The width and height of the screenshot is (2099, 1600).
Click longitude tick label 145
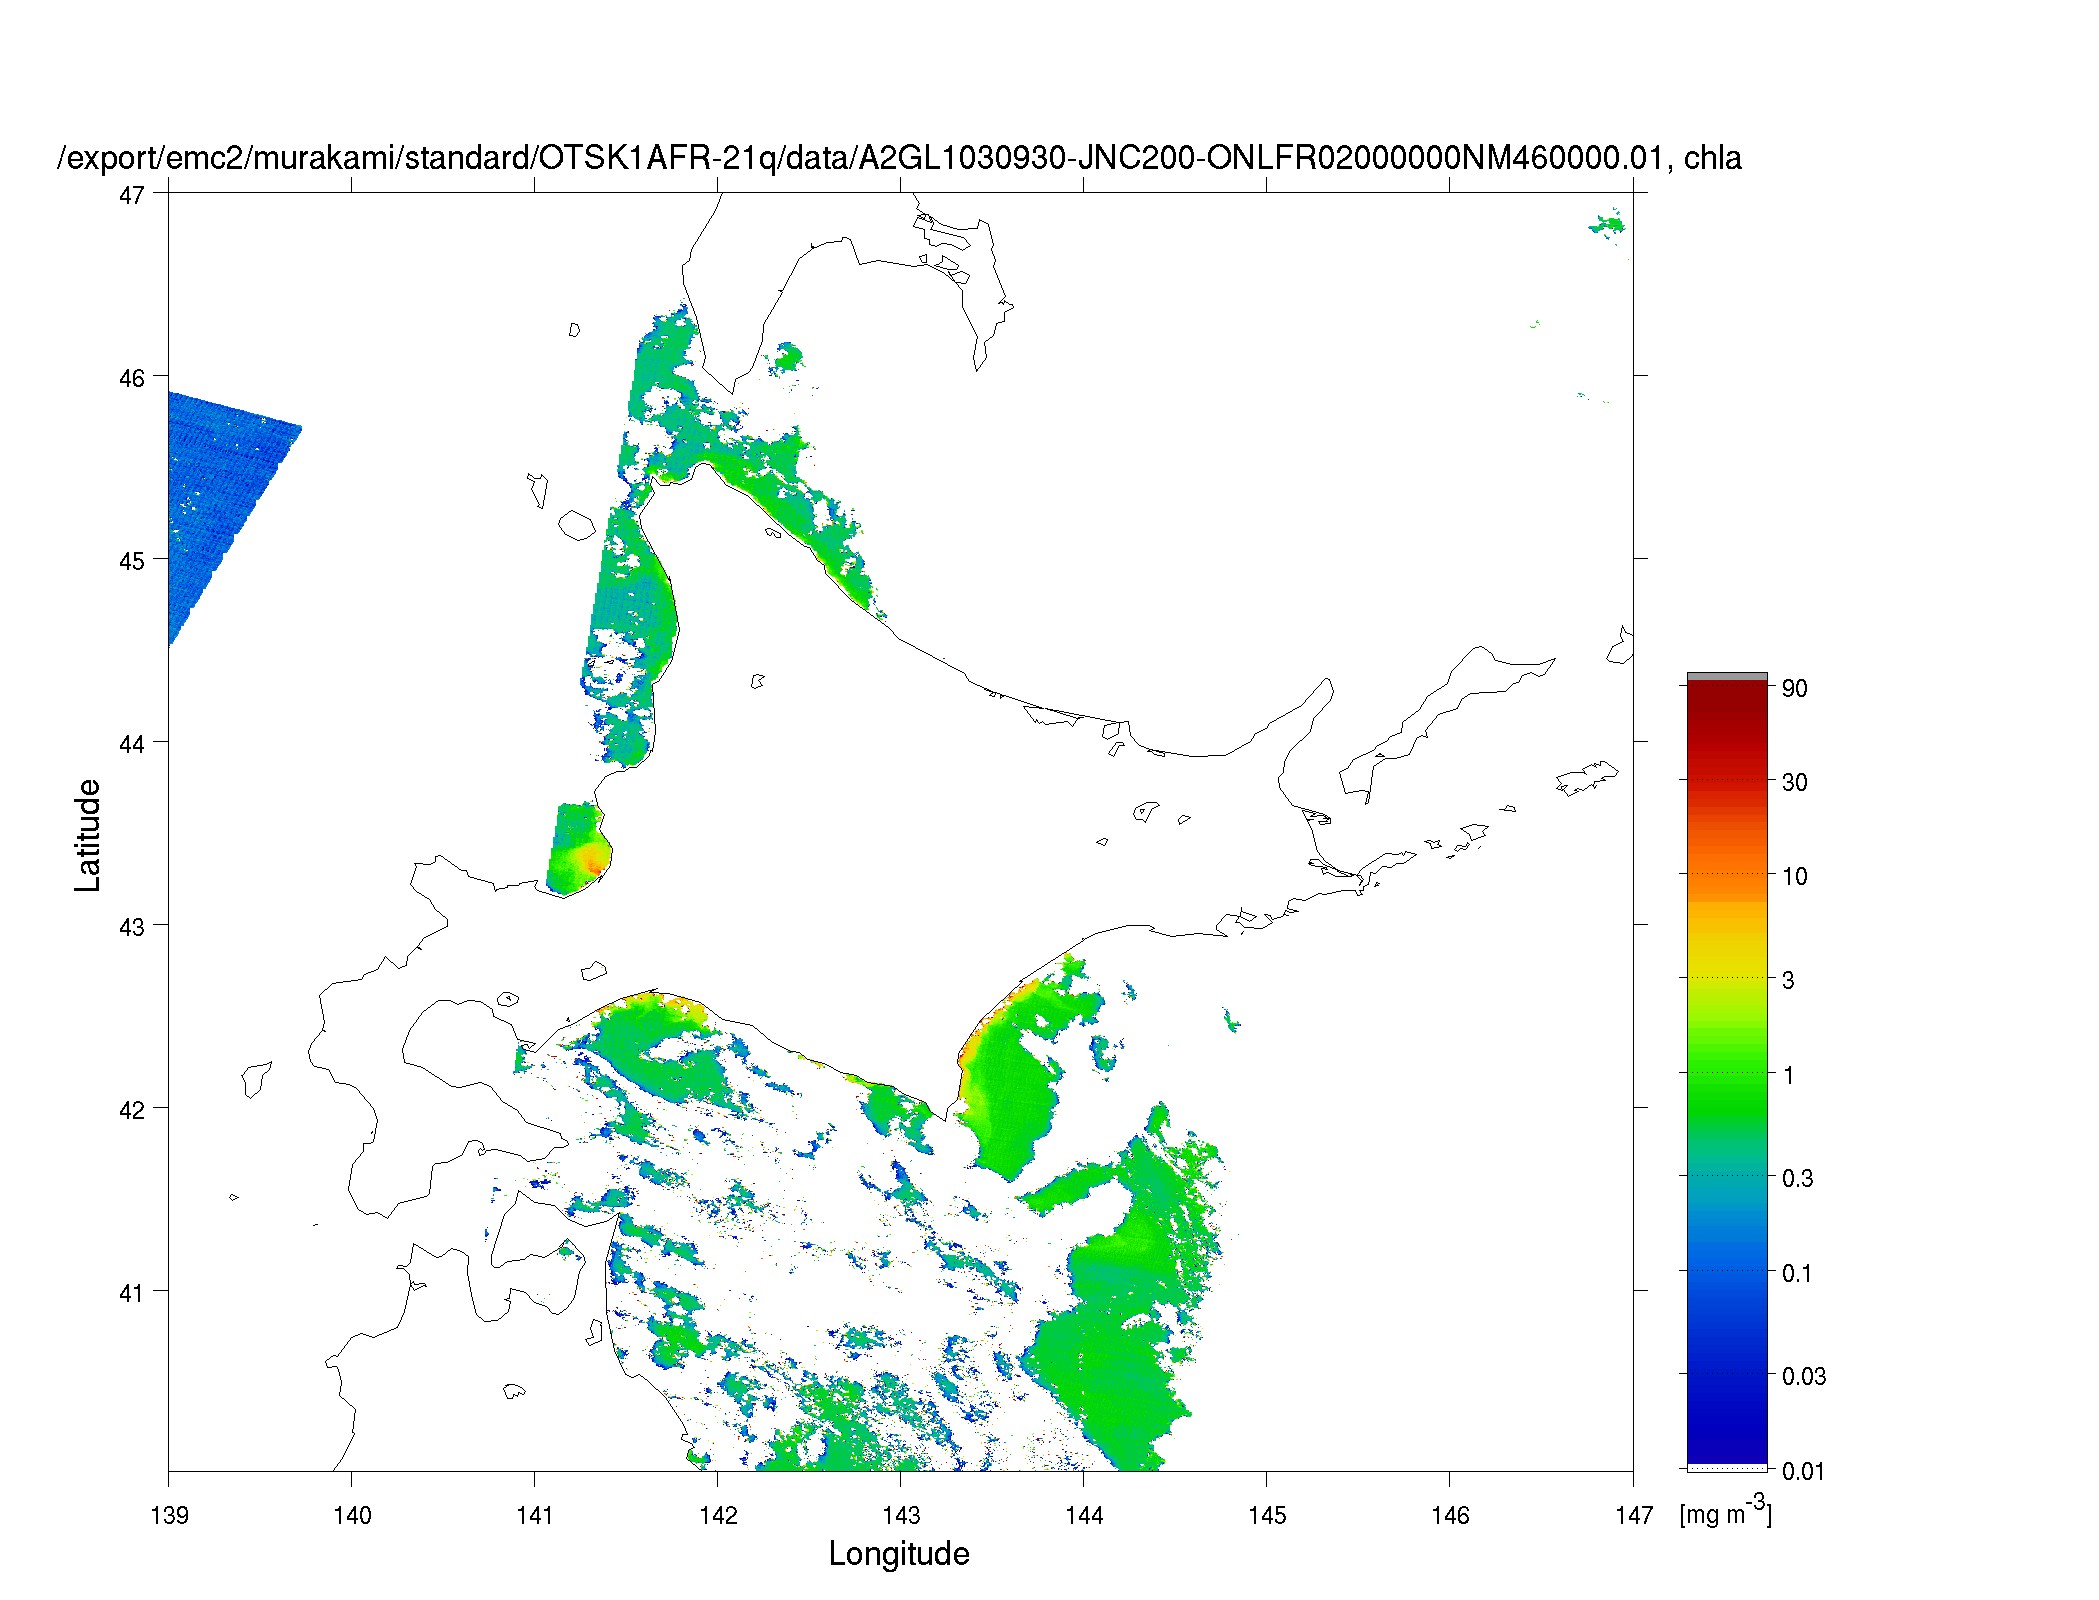pyautogui.click(x=1267, y=1515)
